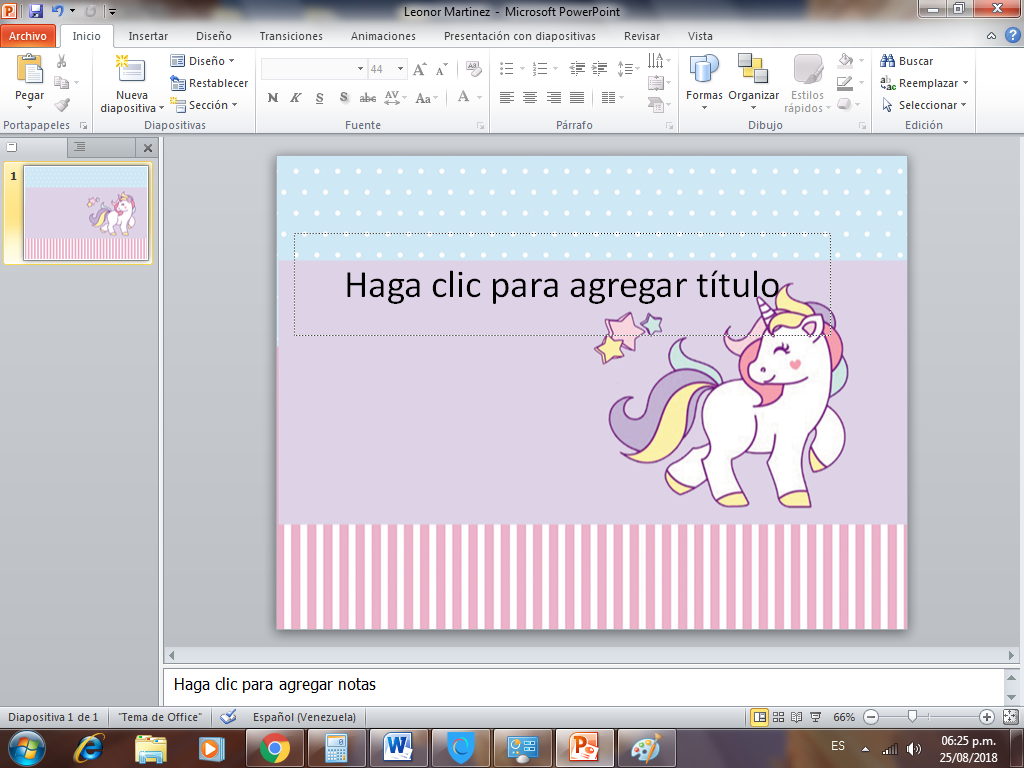Switch to the Vista tab

[x=700, y=36]
